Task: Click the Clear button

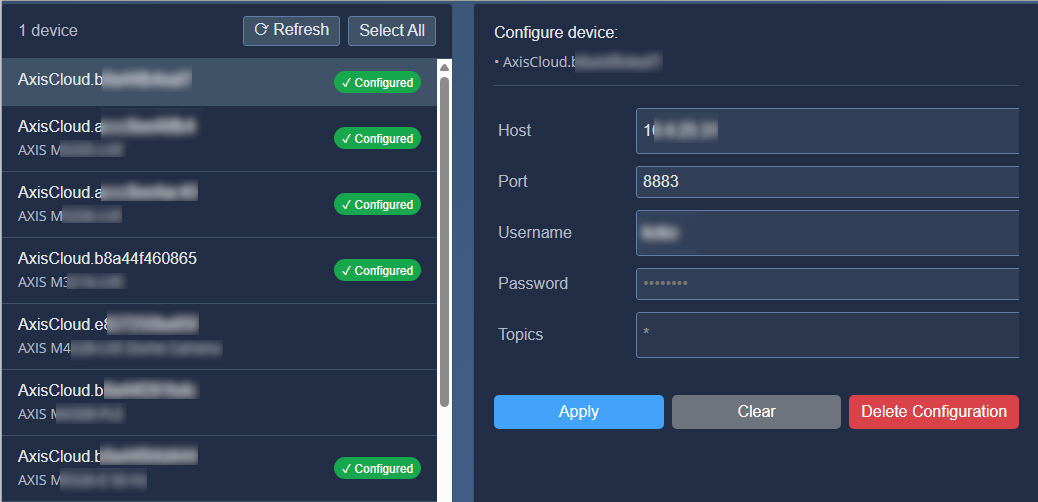Action: [x=756, y=412]
